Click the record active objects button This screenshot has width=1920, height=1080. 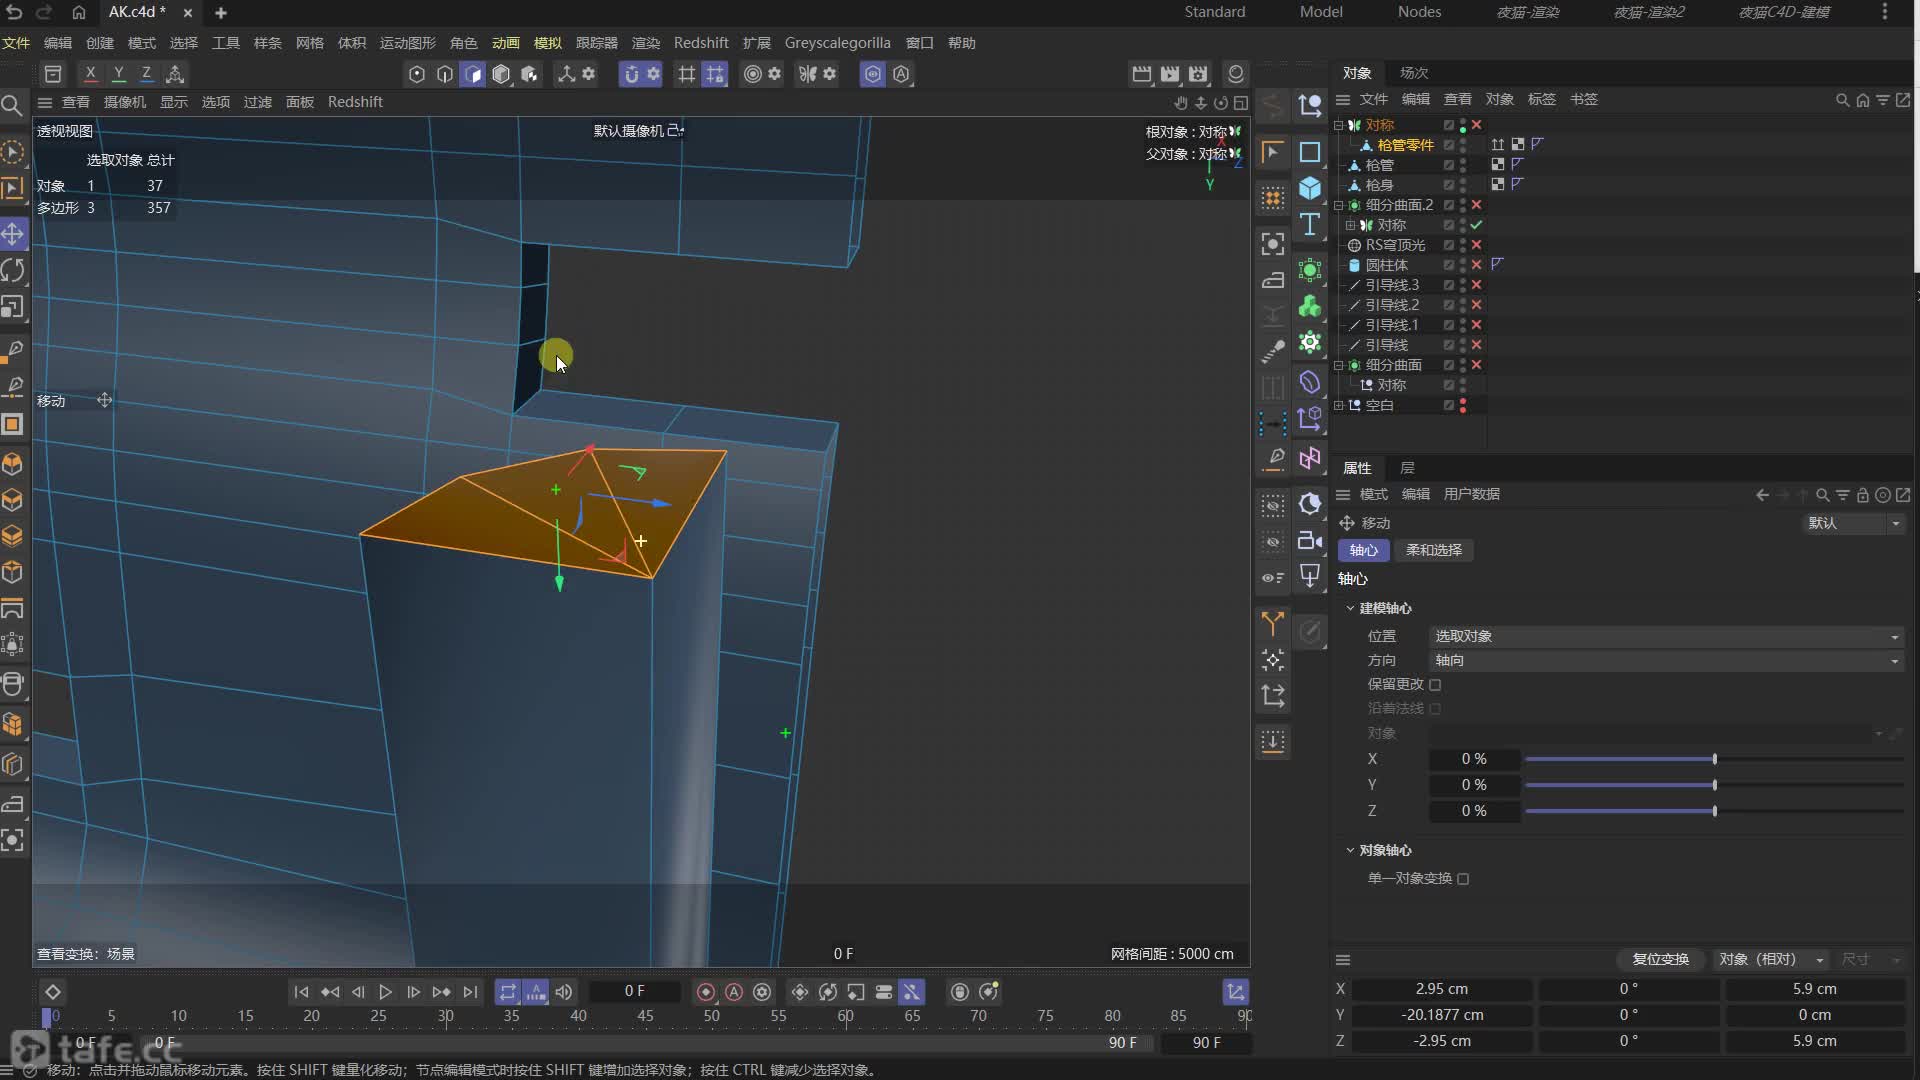(x=705, y=992)
